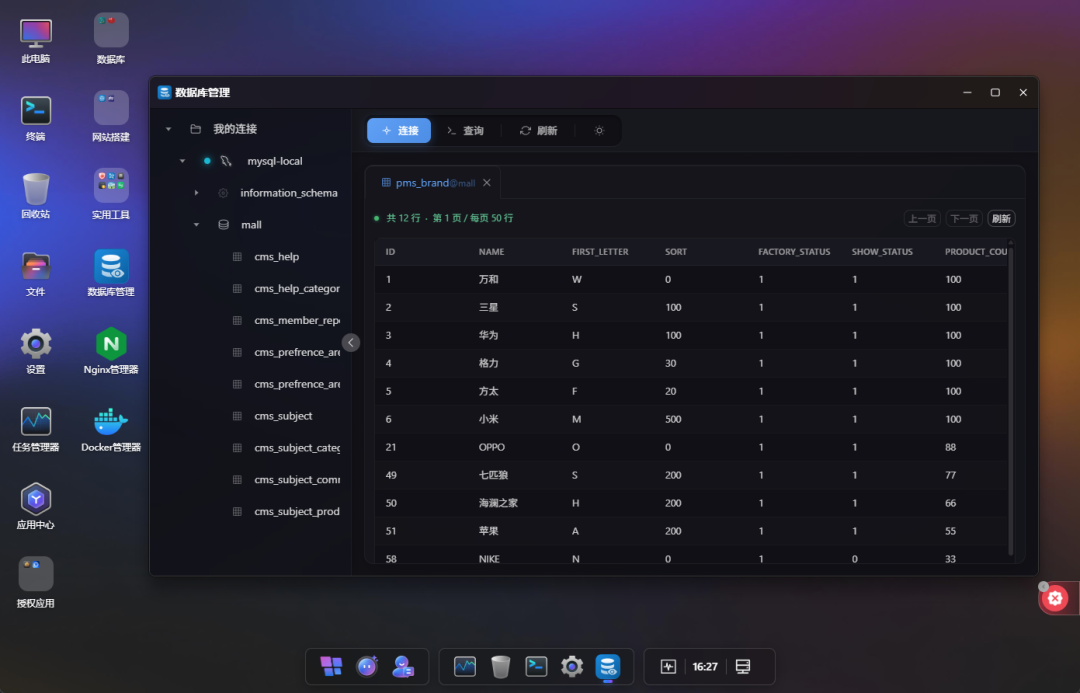Click the 16:27 clock in dock
The width and height of the screenshot is (1080, 693).
[x=705, y=666]
